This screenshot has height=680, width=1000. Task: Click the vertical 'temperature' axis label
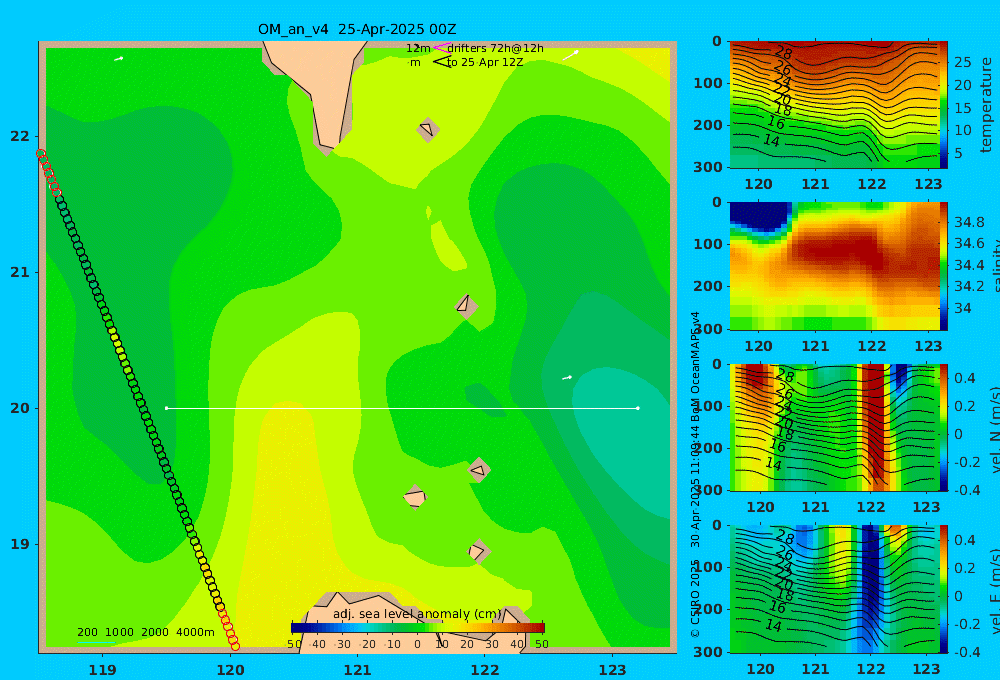point(986,105)
